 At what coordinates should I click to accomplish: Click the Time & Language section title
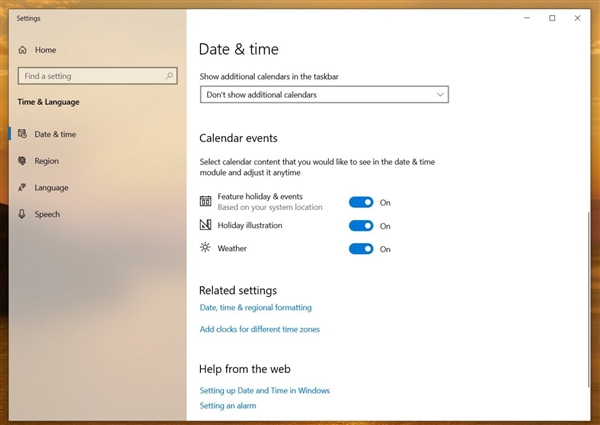pos(49,102)
